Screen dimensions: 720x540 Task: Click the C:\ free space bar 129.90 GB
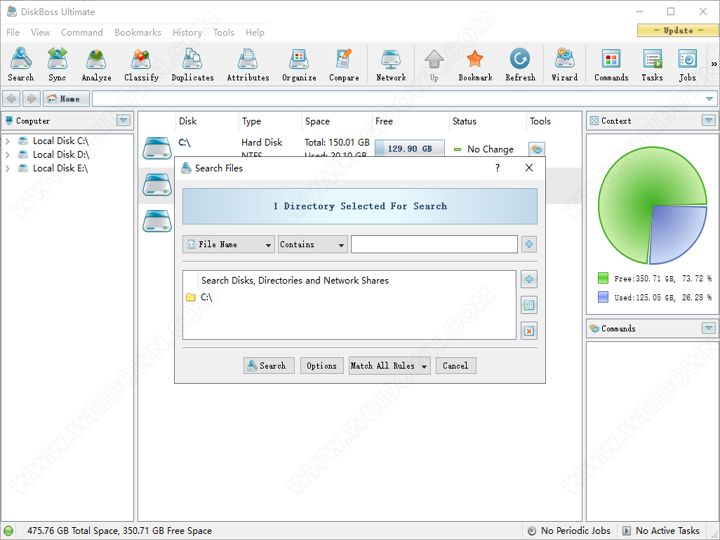[x=410, y=148]
